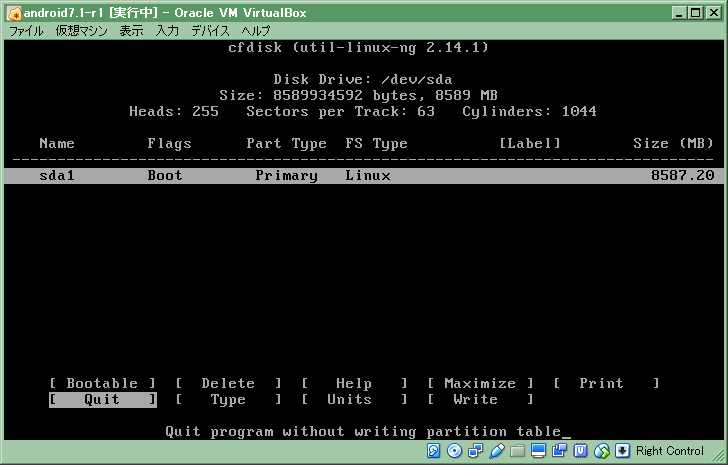Click the Boot flag of sda1

[x=165, y=175]
